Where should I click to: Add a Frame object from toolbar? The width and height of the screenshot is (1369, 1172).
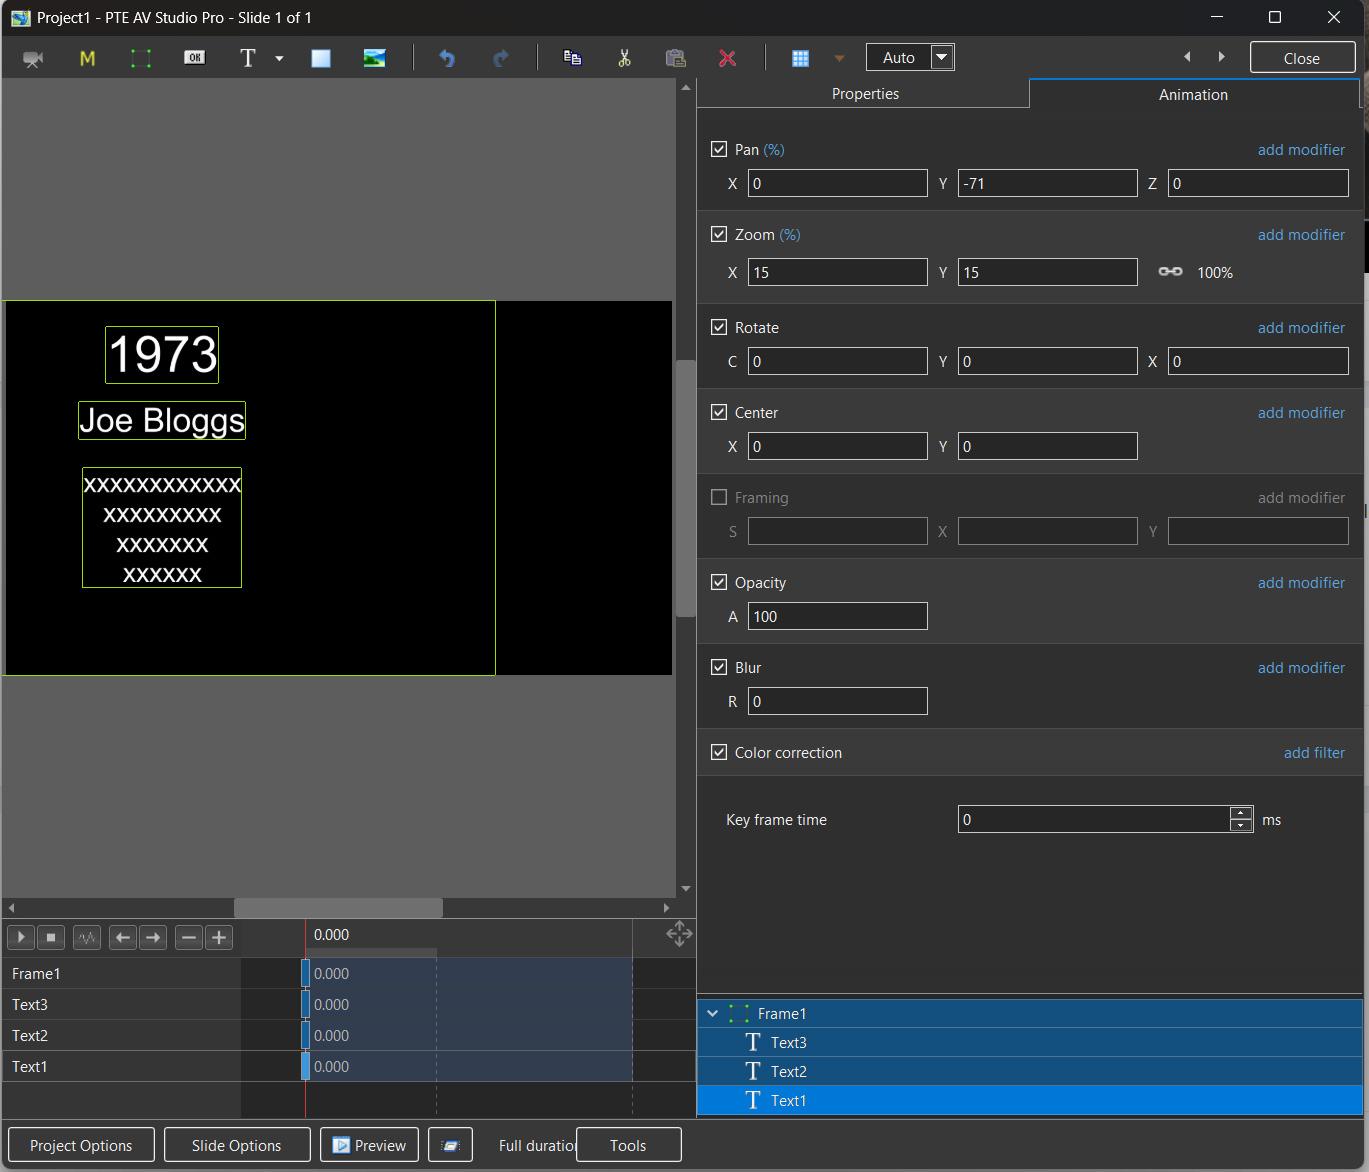pyautogui.click(x=141, y=58)
